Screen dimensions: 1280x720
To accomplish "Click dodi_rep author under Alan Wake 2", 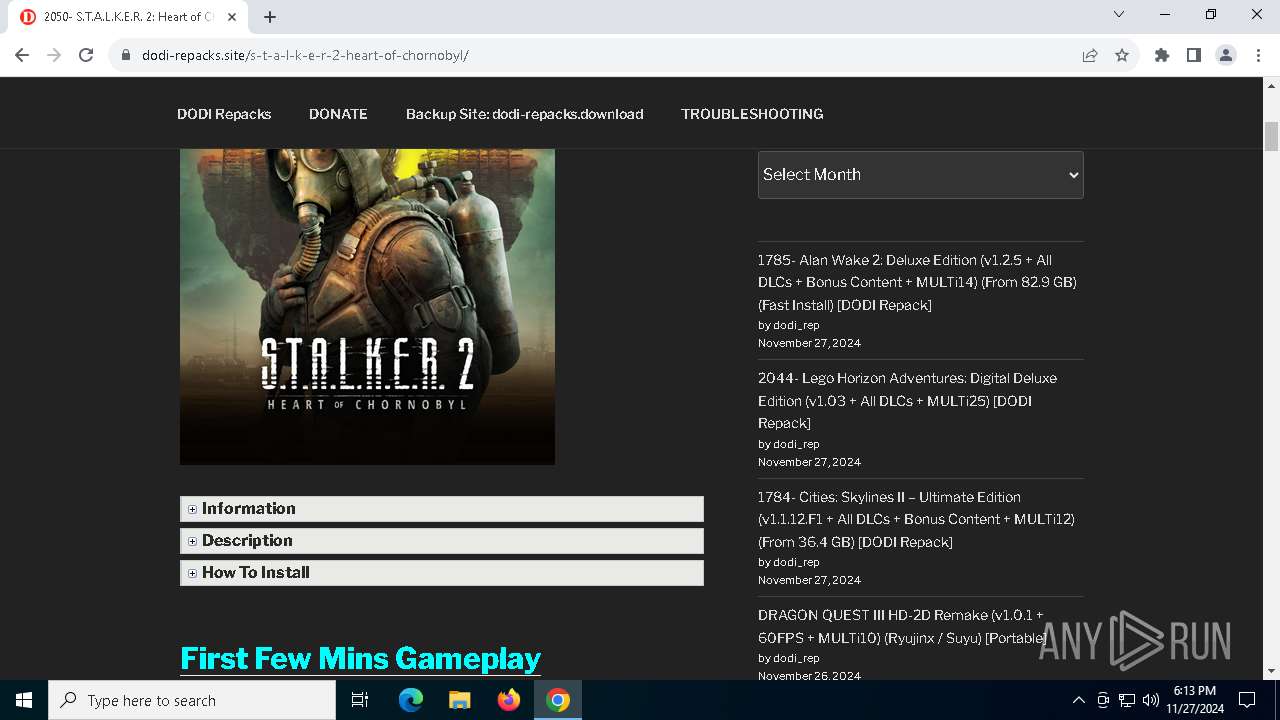I will (796, 325).
